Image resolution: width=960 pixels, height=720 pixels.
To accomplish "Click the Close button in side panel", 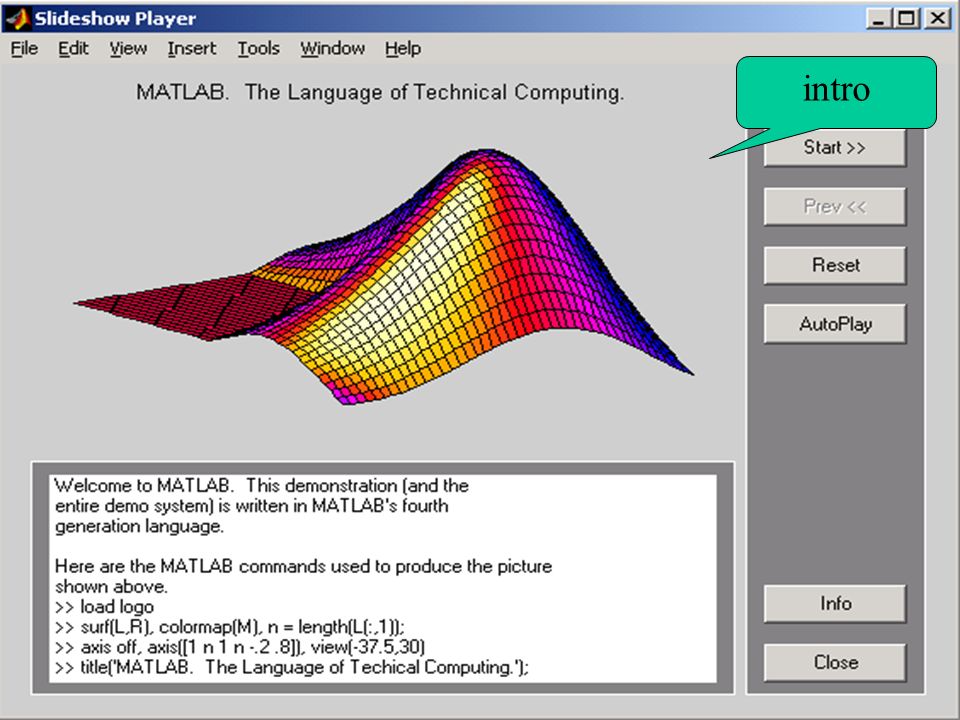I will click(x=834, y=662).
